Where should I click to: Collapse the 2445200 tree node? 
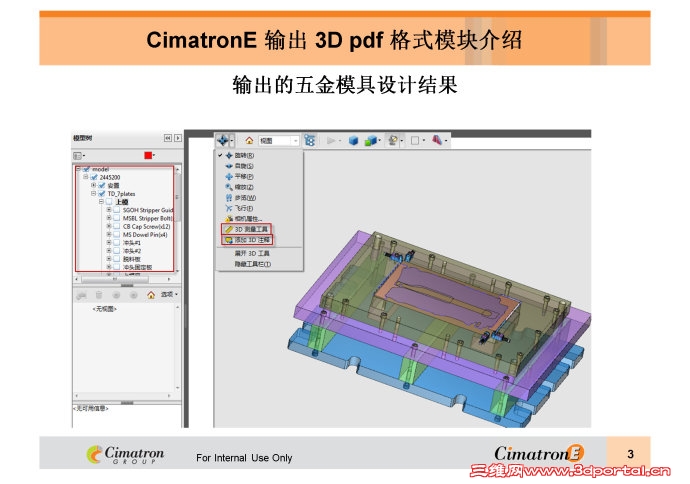pyautogui.click(x=86, y=177)
